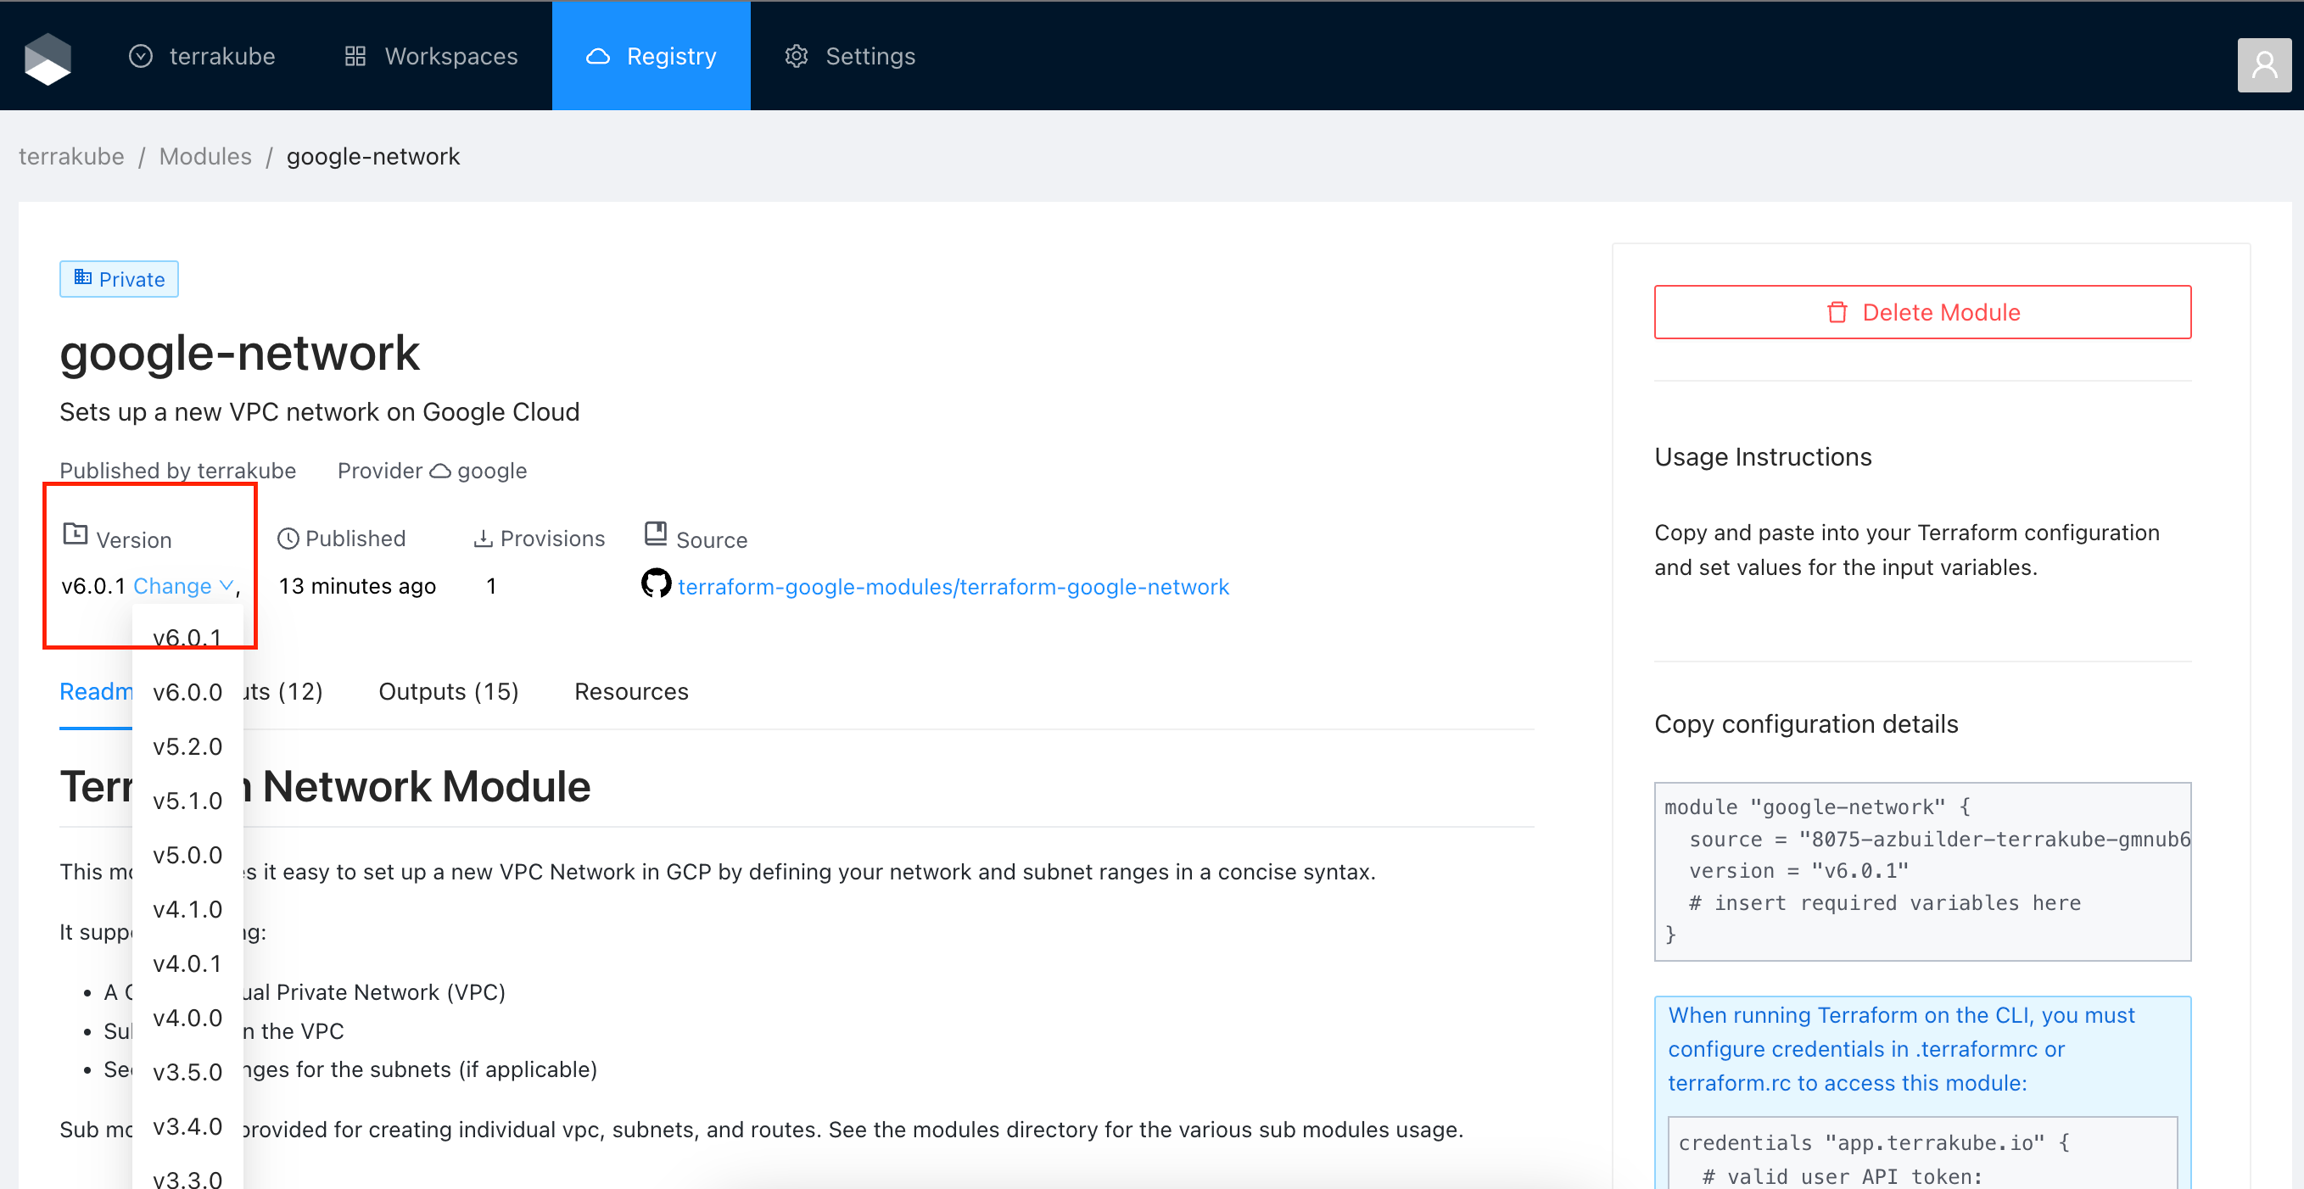Click the Settings gear icon
The height and width of the screenshot is (1189, 2304).
(796, 56)
